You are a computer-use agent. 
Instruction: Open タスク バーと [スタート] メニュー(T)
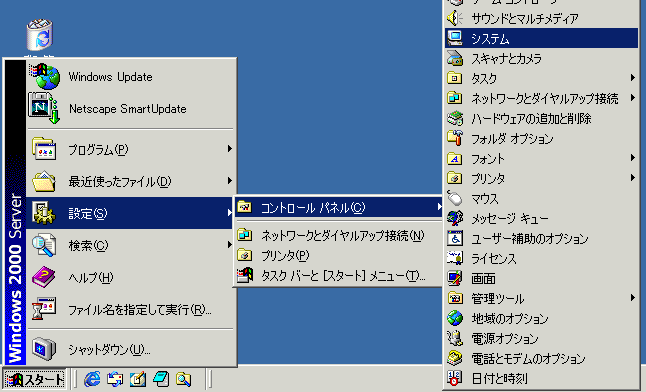338,275
